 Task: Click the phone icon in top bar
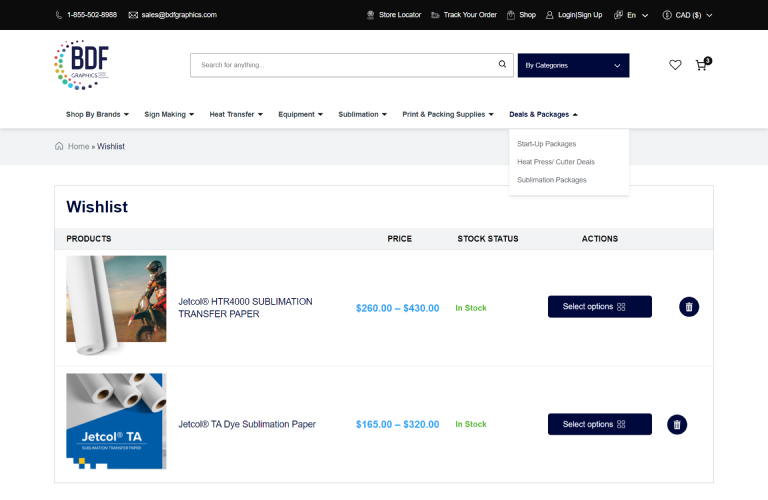59,15
